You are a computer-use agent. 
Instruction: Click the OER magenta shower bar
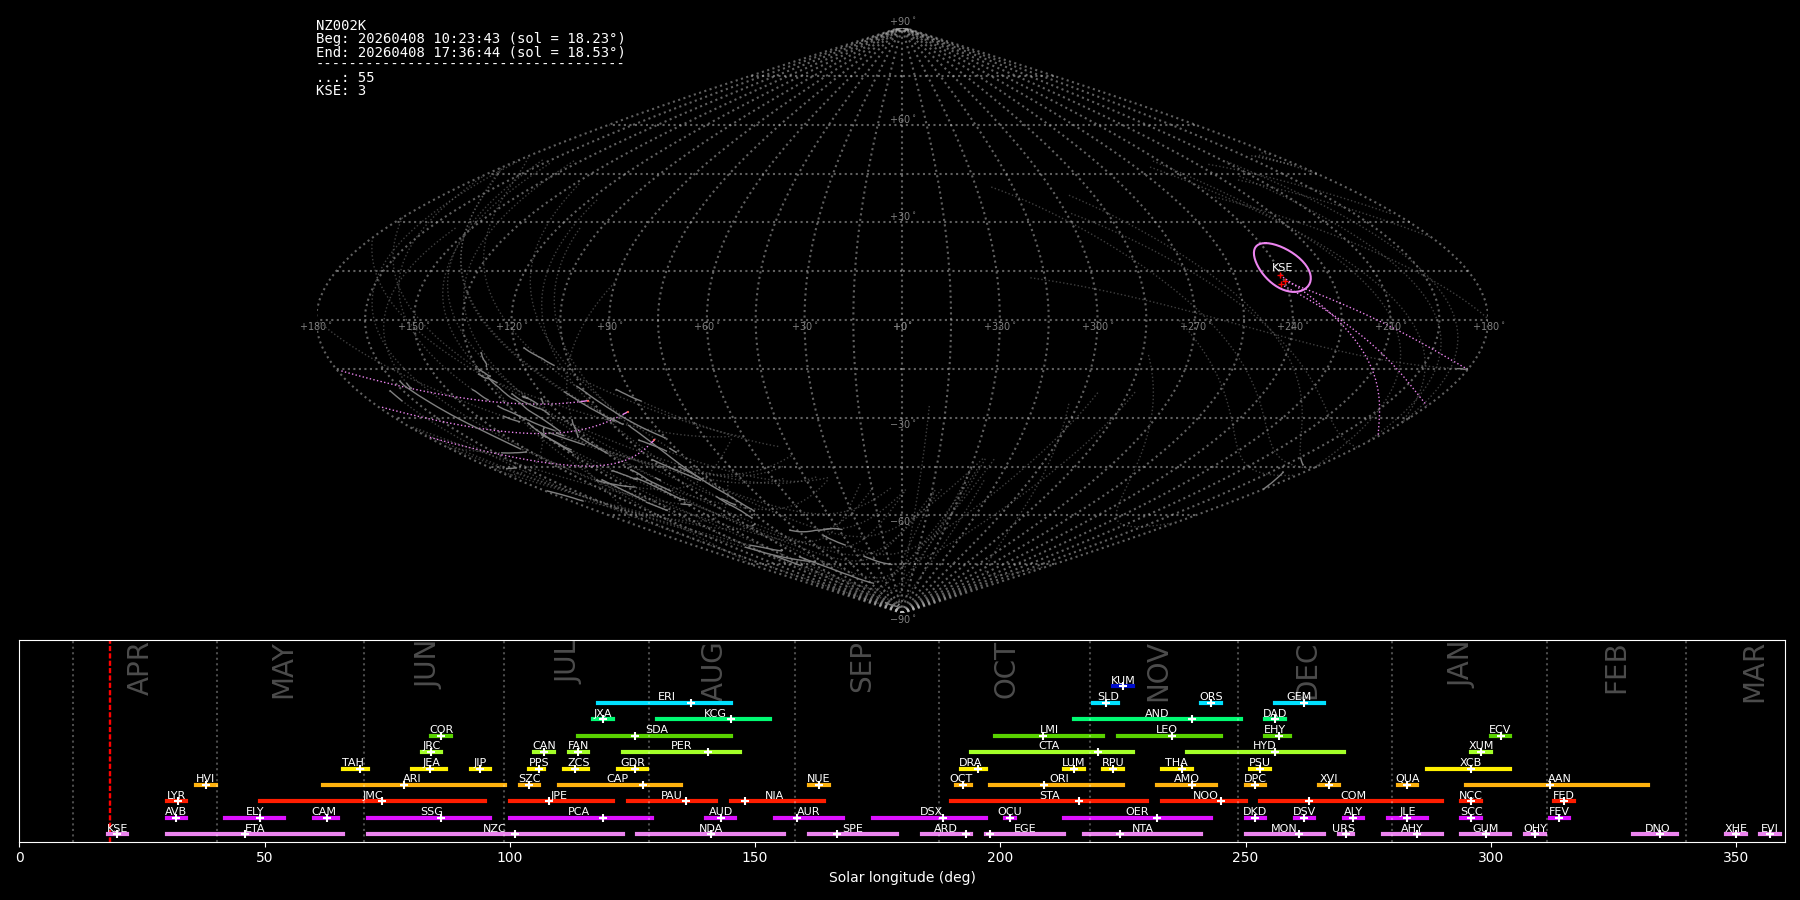point(1137,818)
